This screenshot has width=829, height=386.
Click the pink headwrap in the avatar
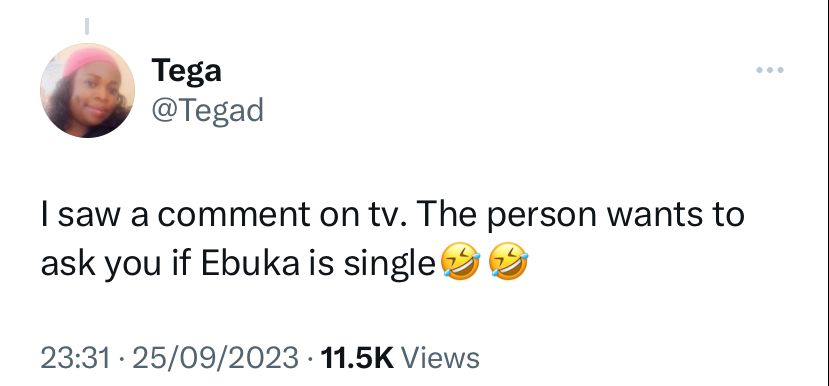pos(90,59)
